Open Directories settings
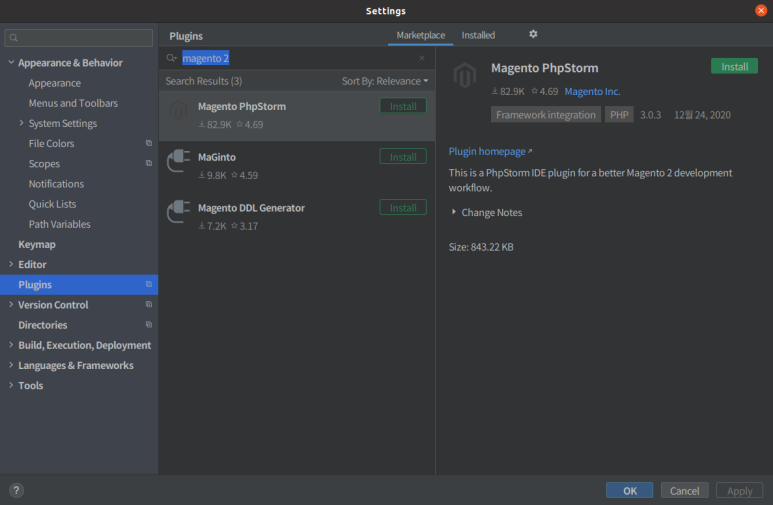Image resolution: width=773 pixels, height=505 pixels. point(43,325)
